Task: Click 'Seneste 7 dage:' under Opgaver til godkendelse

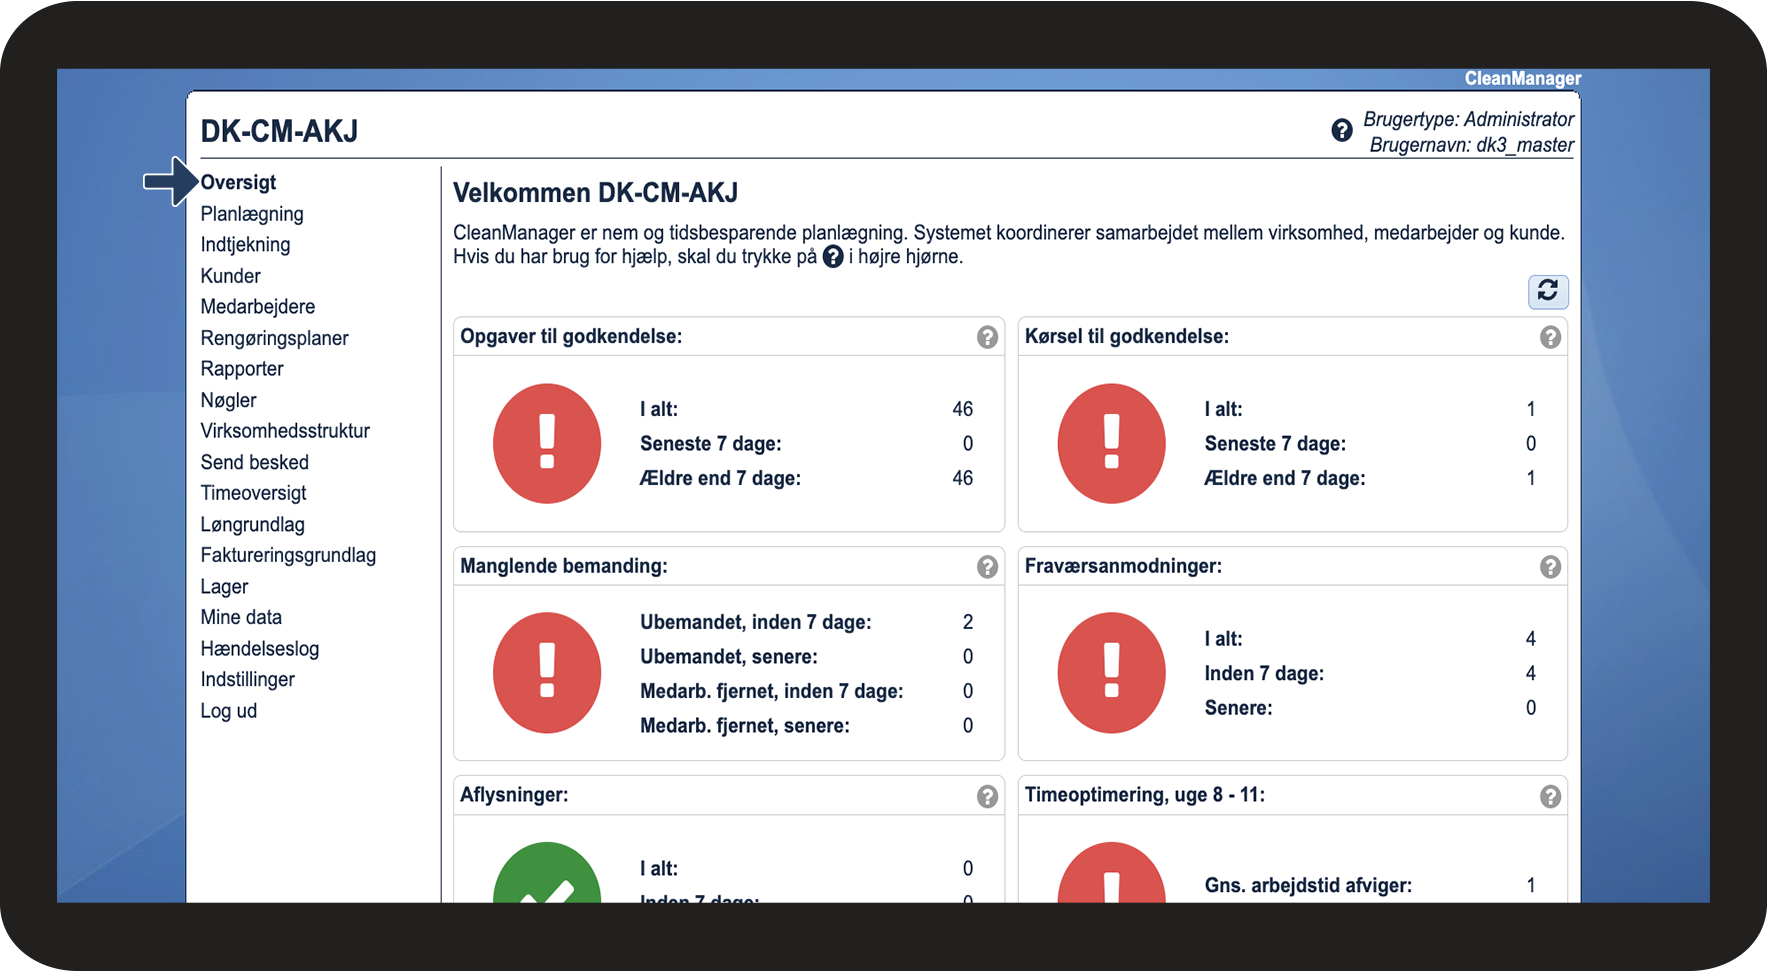Action: [x=711, y=443]
